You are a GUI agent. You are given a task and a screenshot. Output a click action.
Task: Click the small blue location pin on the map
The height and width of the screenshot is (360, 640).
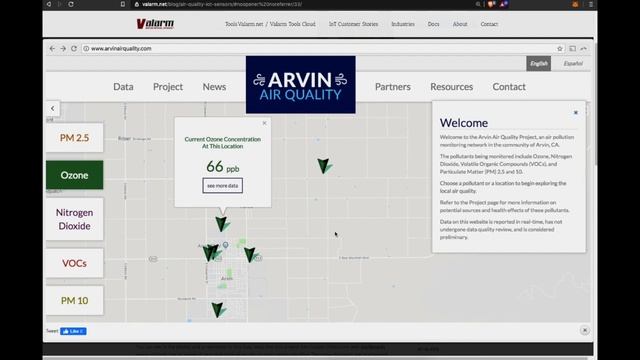(x=225, y=245)
